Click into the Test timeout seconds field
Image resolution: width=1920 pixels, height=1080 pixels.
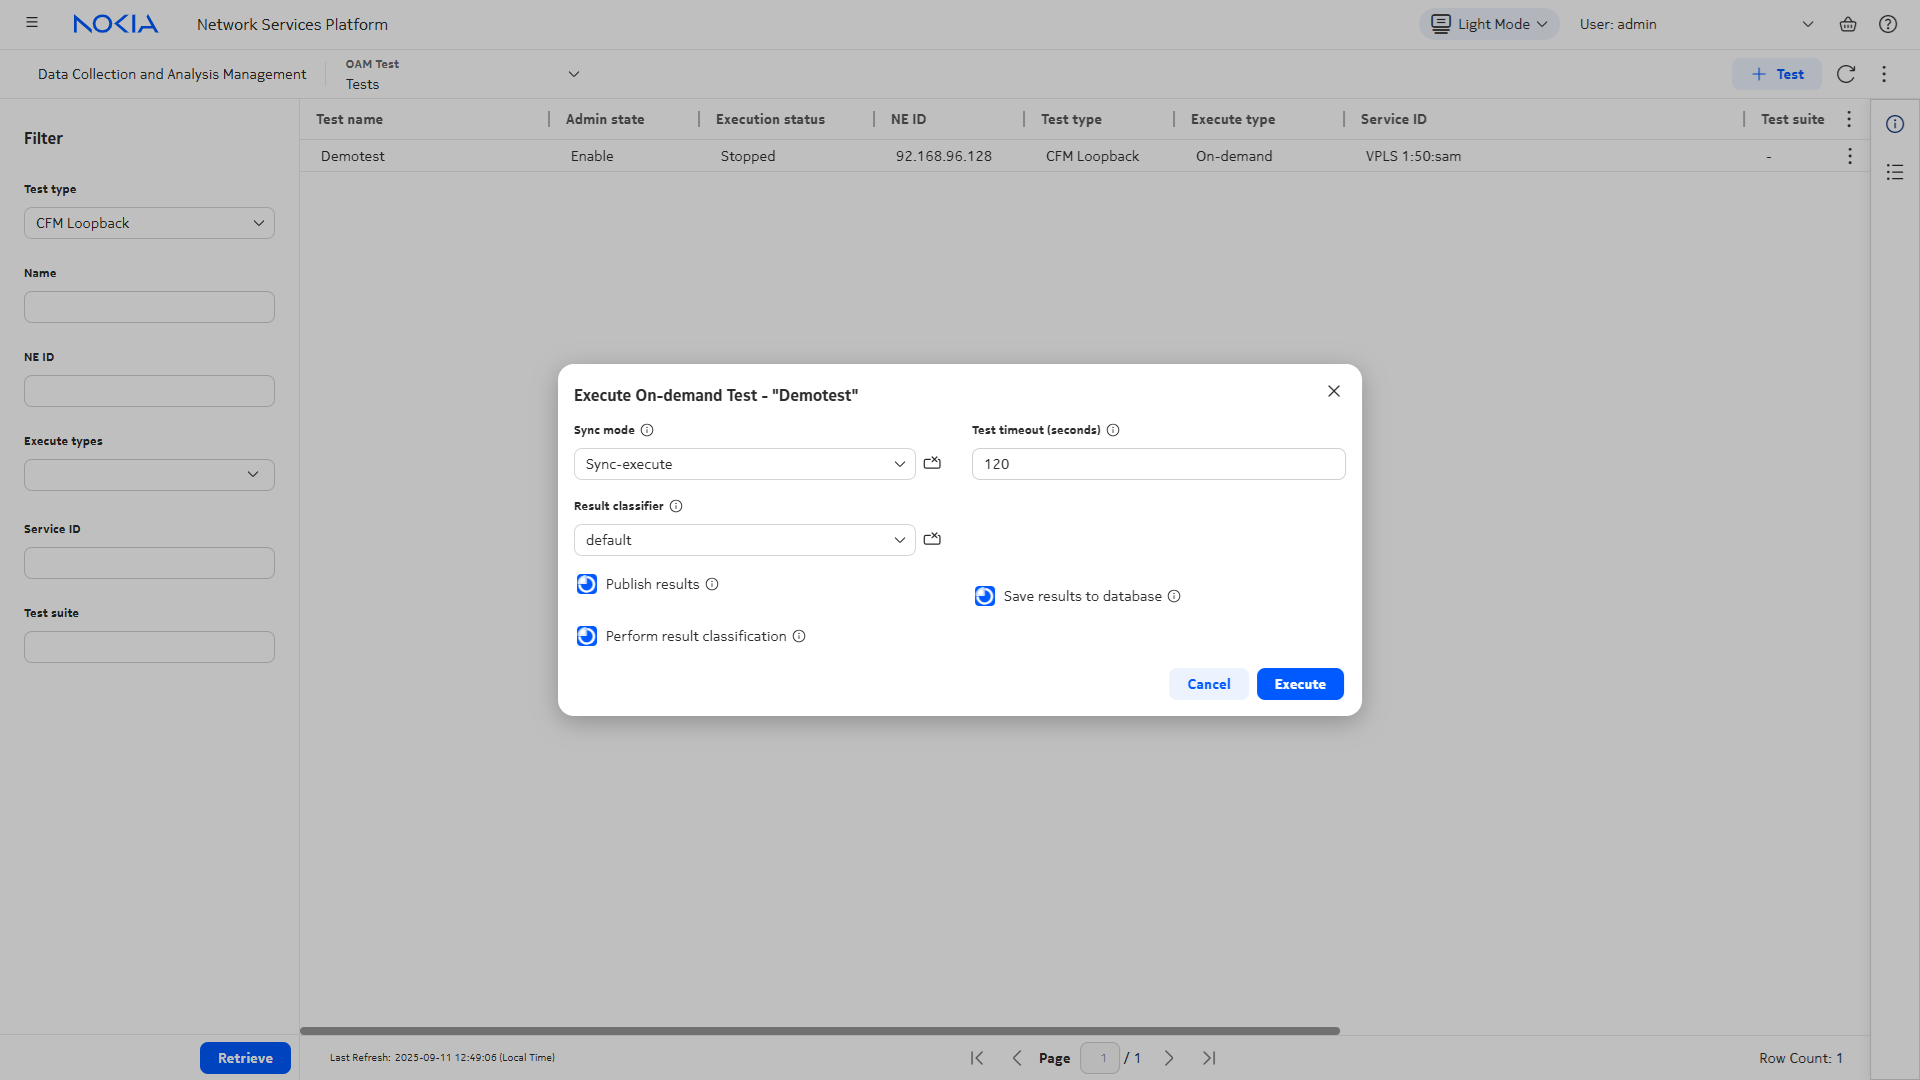point(1158,464)
